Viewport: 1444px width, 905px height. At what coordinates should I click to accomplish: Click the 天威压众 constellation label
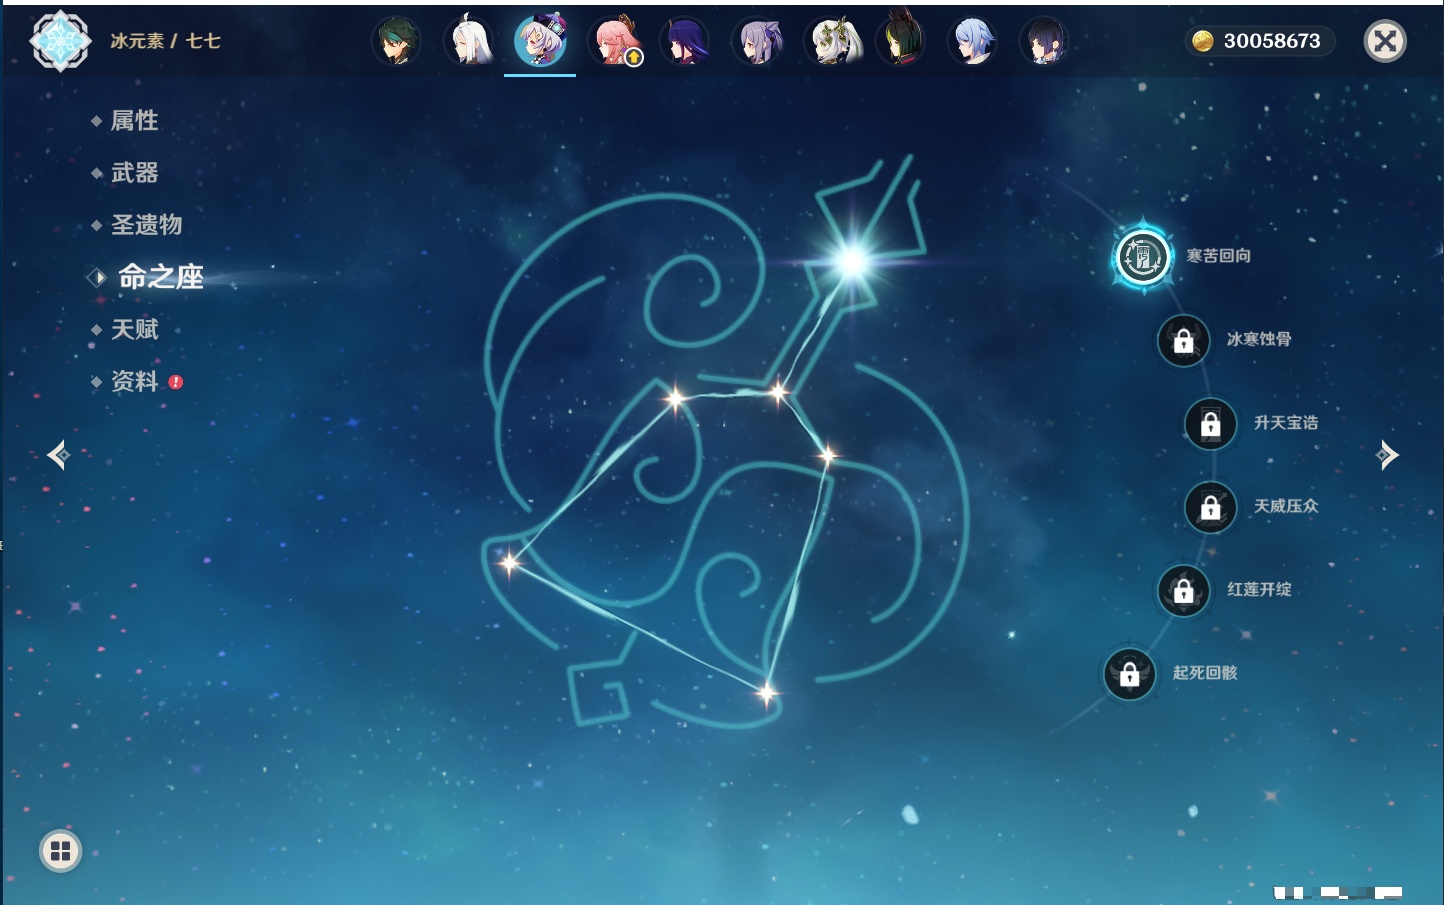click(1286, 506)
